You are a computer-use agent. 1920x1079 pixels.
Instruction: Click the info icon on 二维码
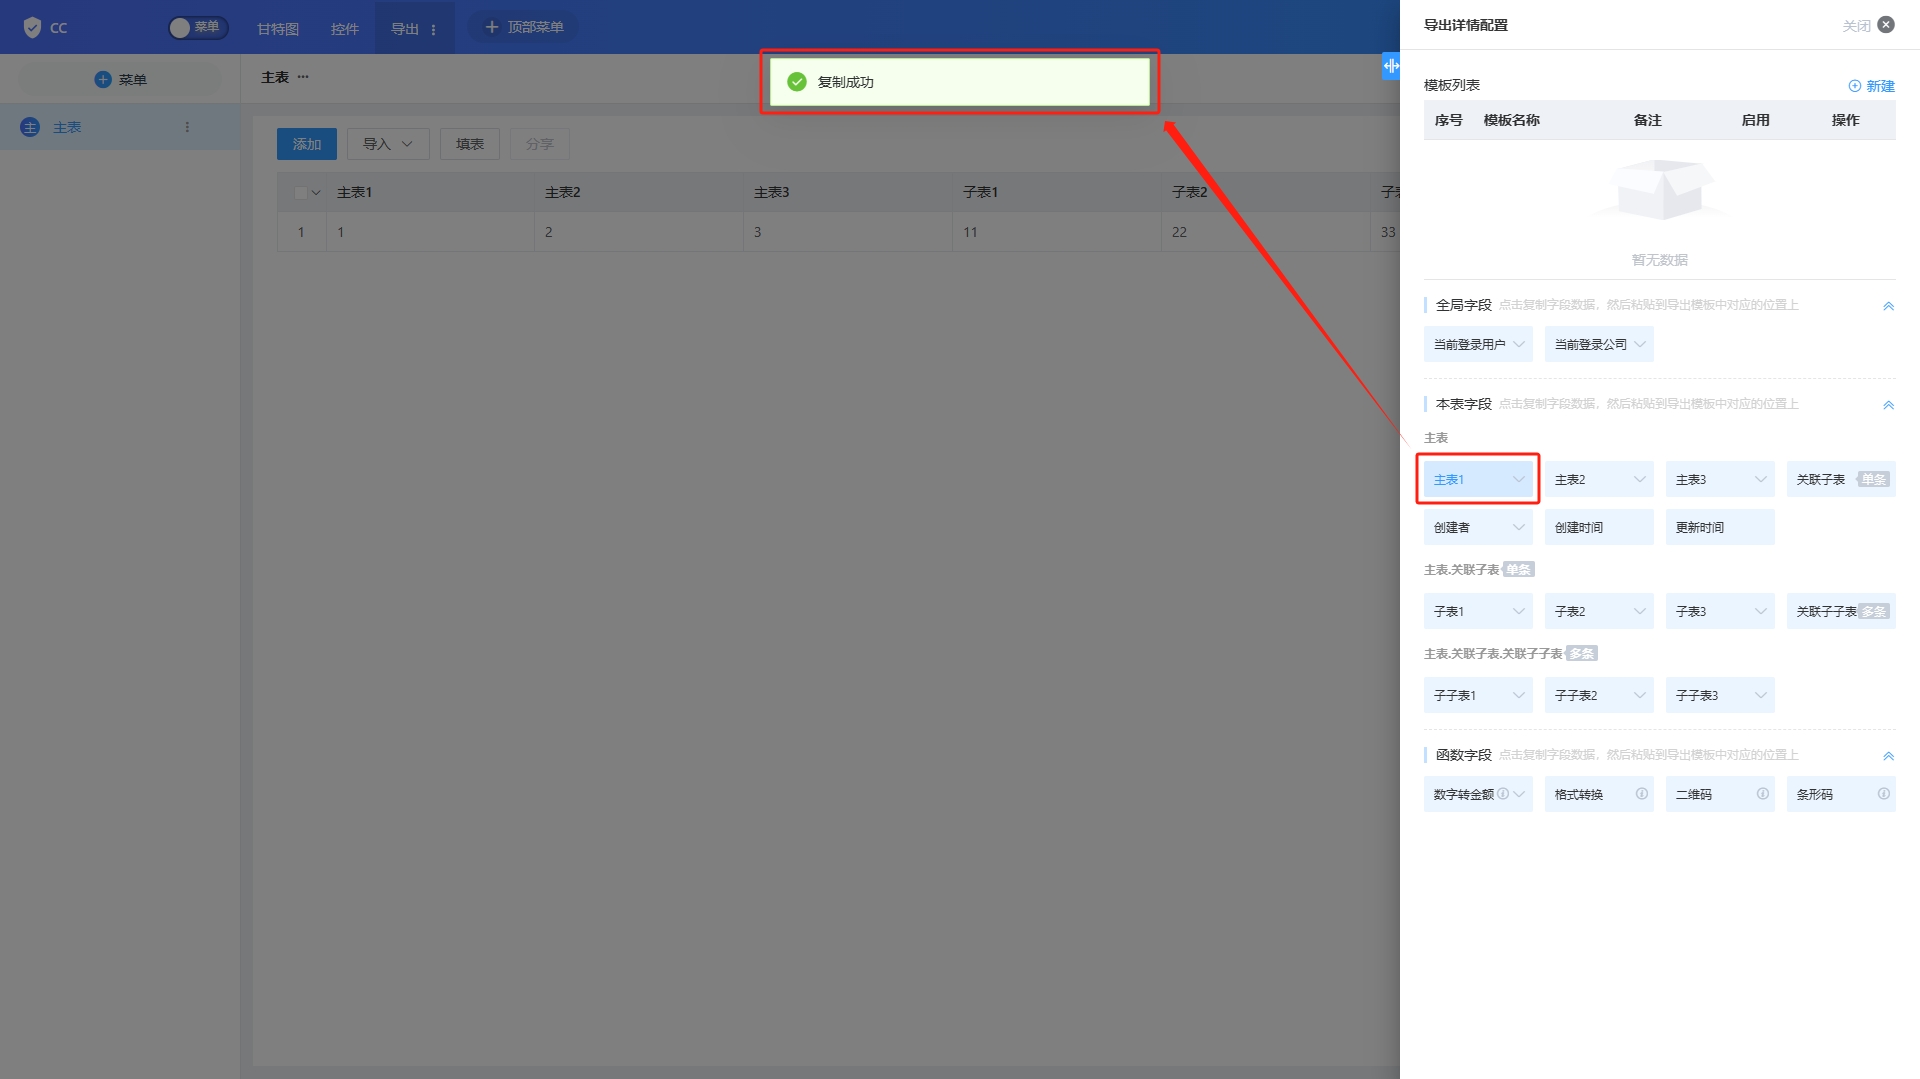[x=1762, y=793]
